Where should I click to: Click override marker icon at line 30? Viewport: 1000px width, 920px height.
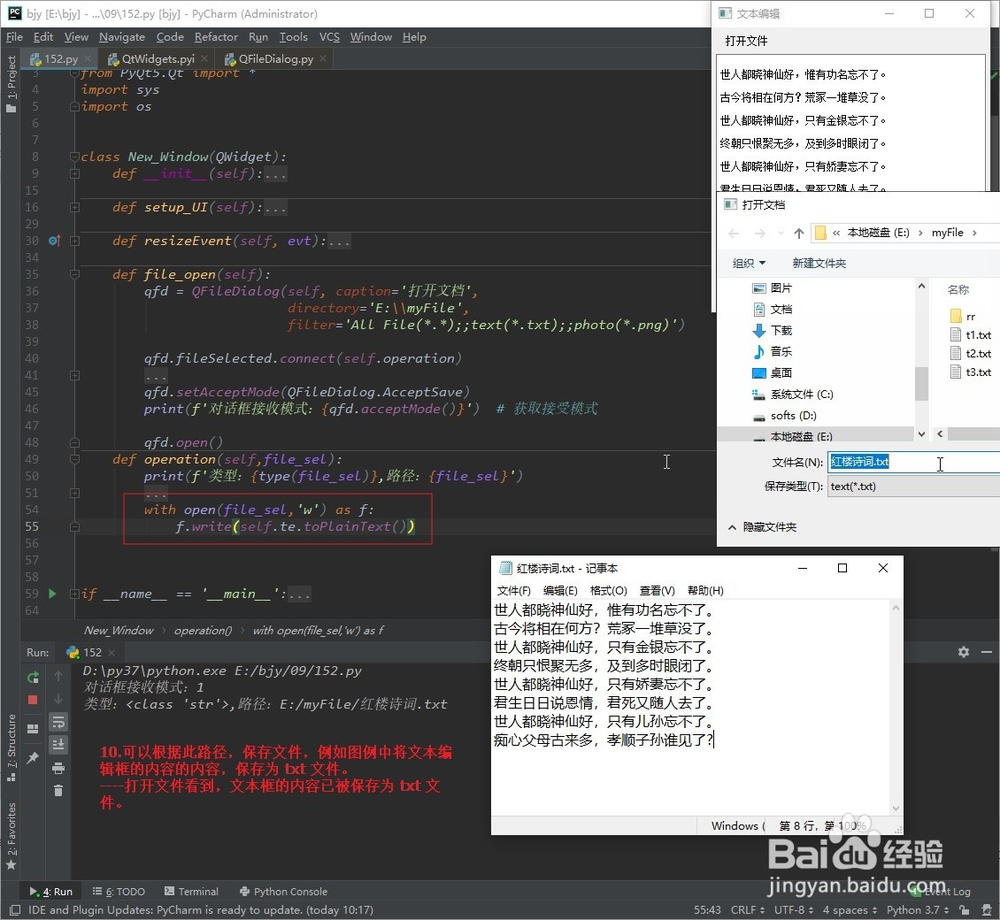54,240
